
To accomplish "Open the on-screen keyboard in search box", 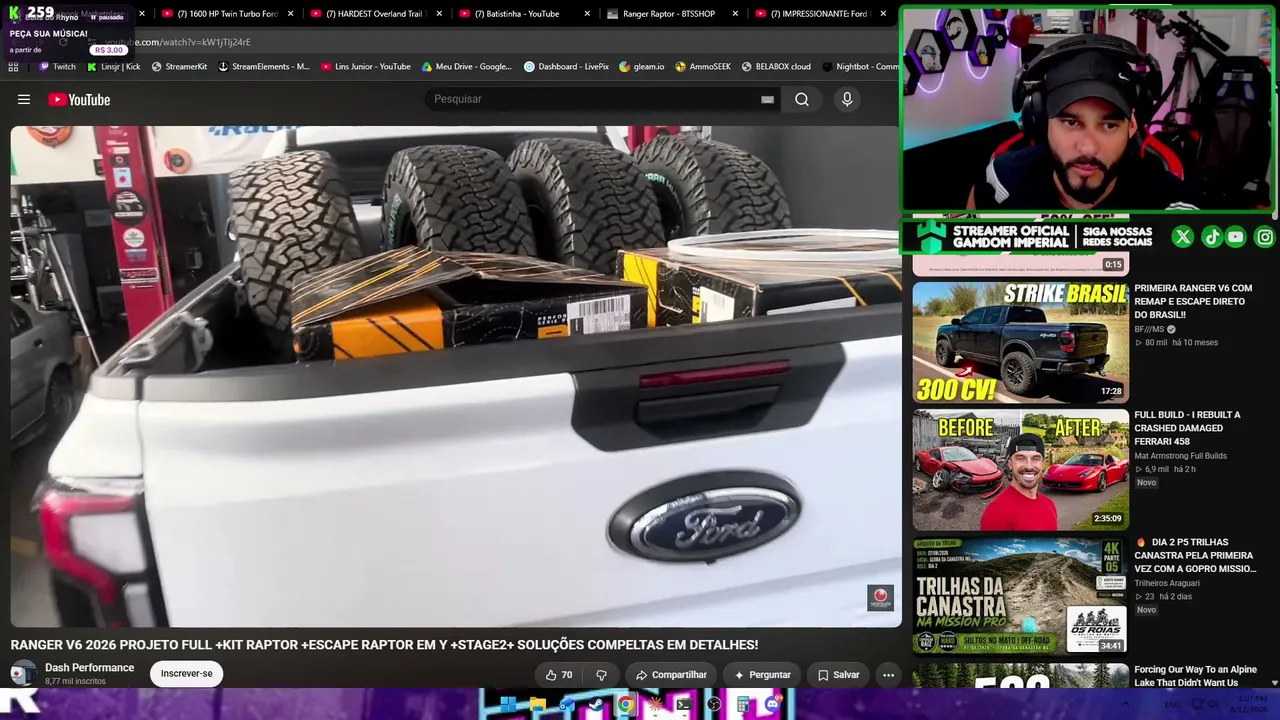I will tap(767, 99).
